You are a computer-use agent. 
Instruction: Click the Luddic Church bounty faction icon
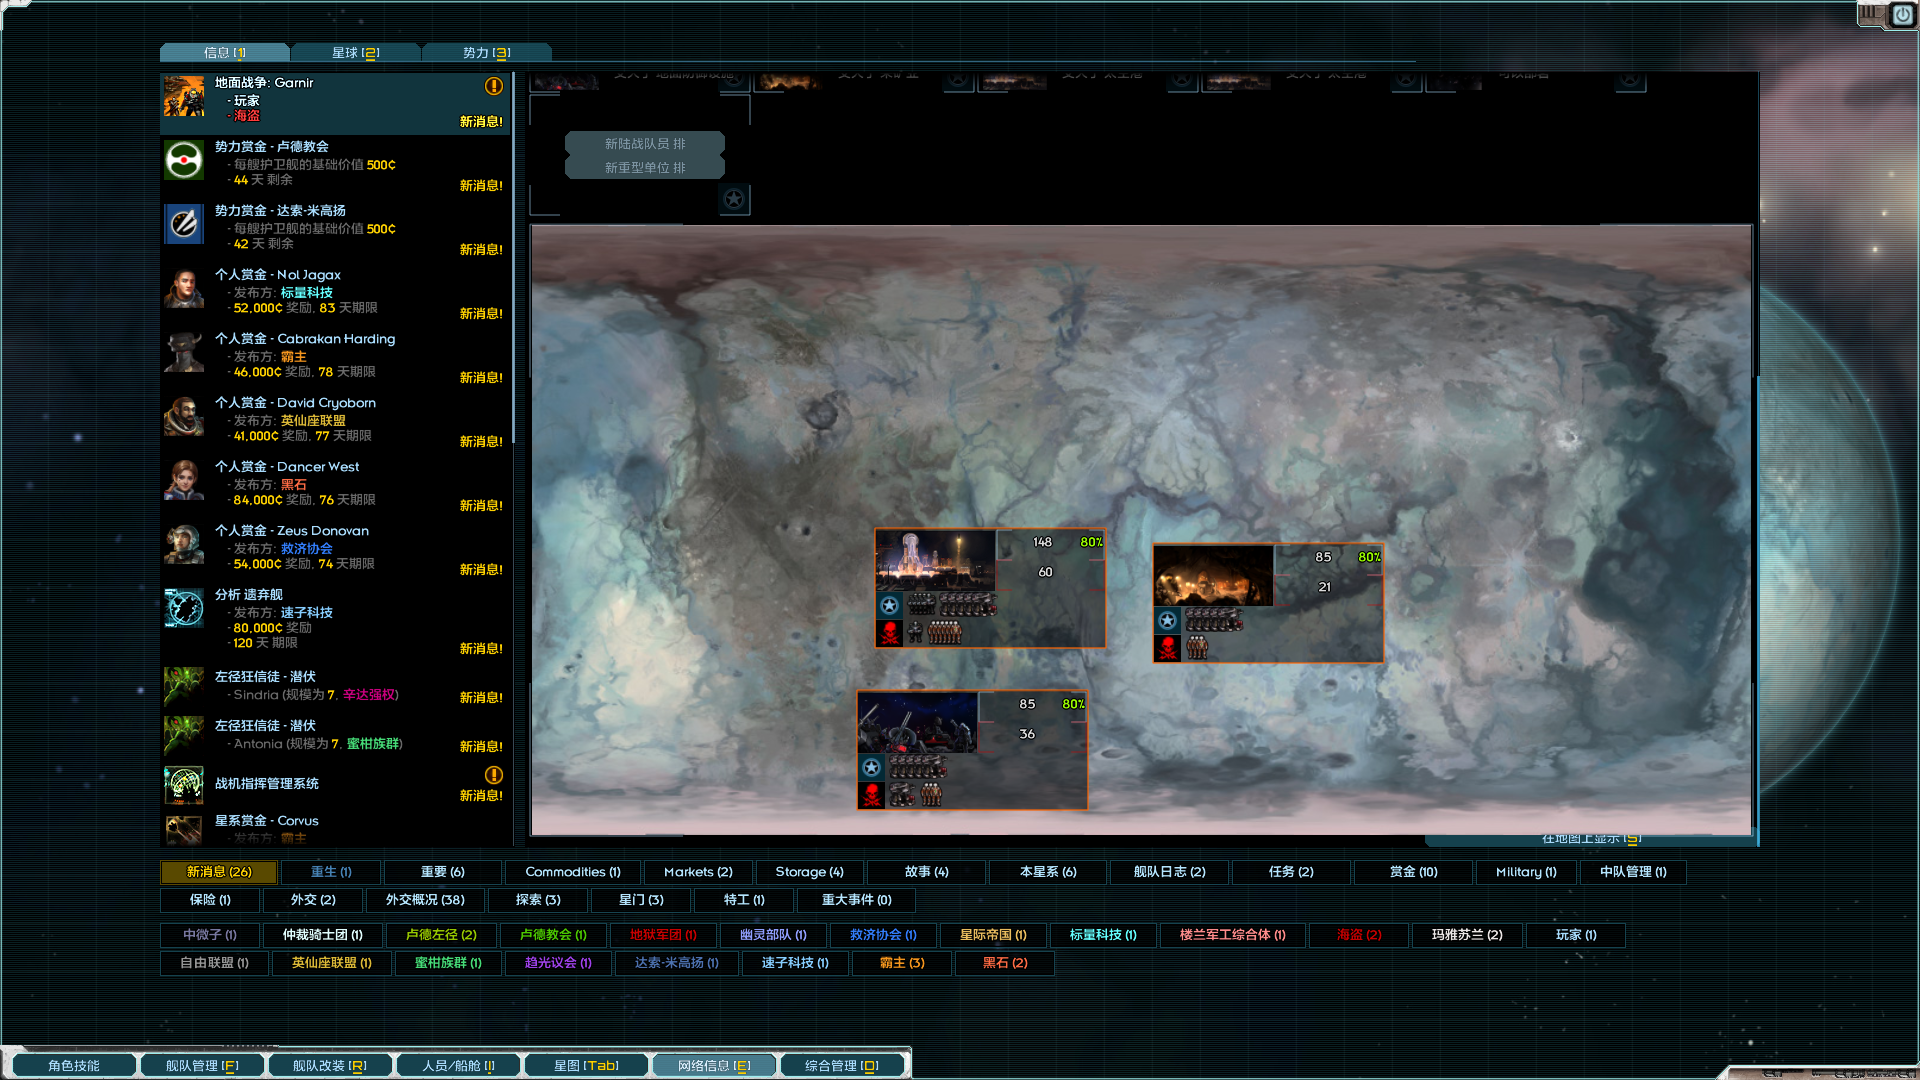click(184, 161)
